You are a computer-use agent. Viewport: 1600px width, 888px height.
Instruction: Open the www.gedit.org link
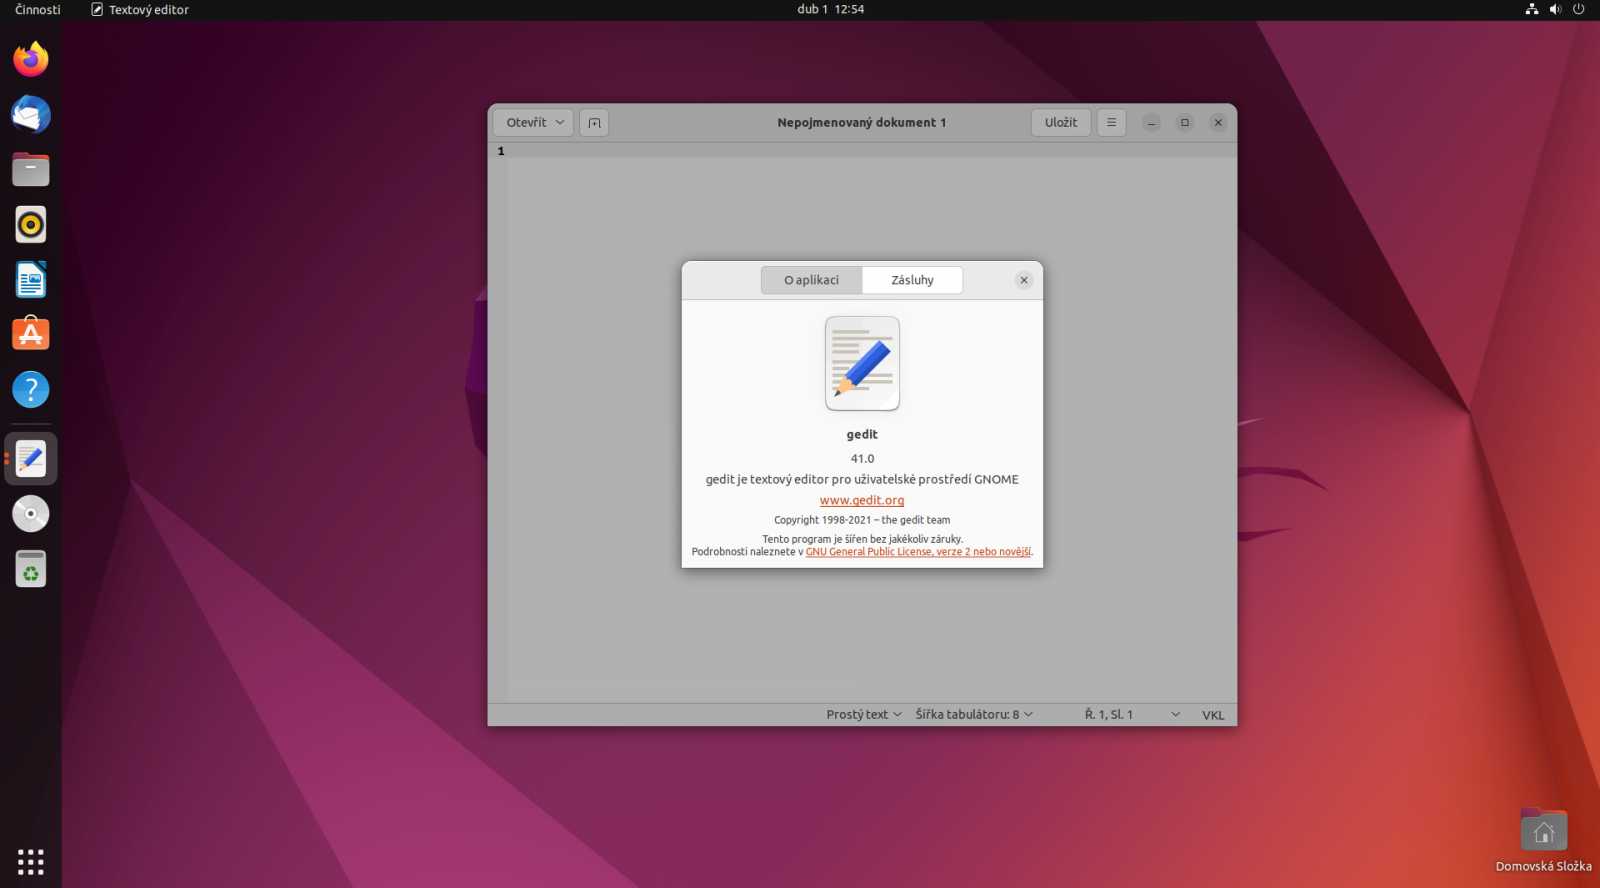coord(862,500)
